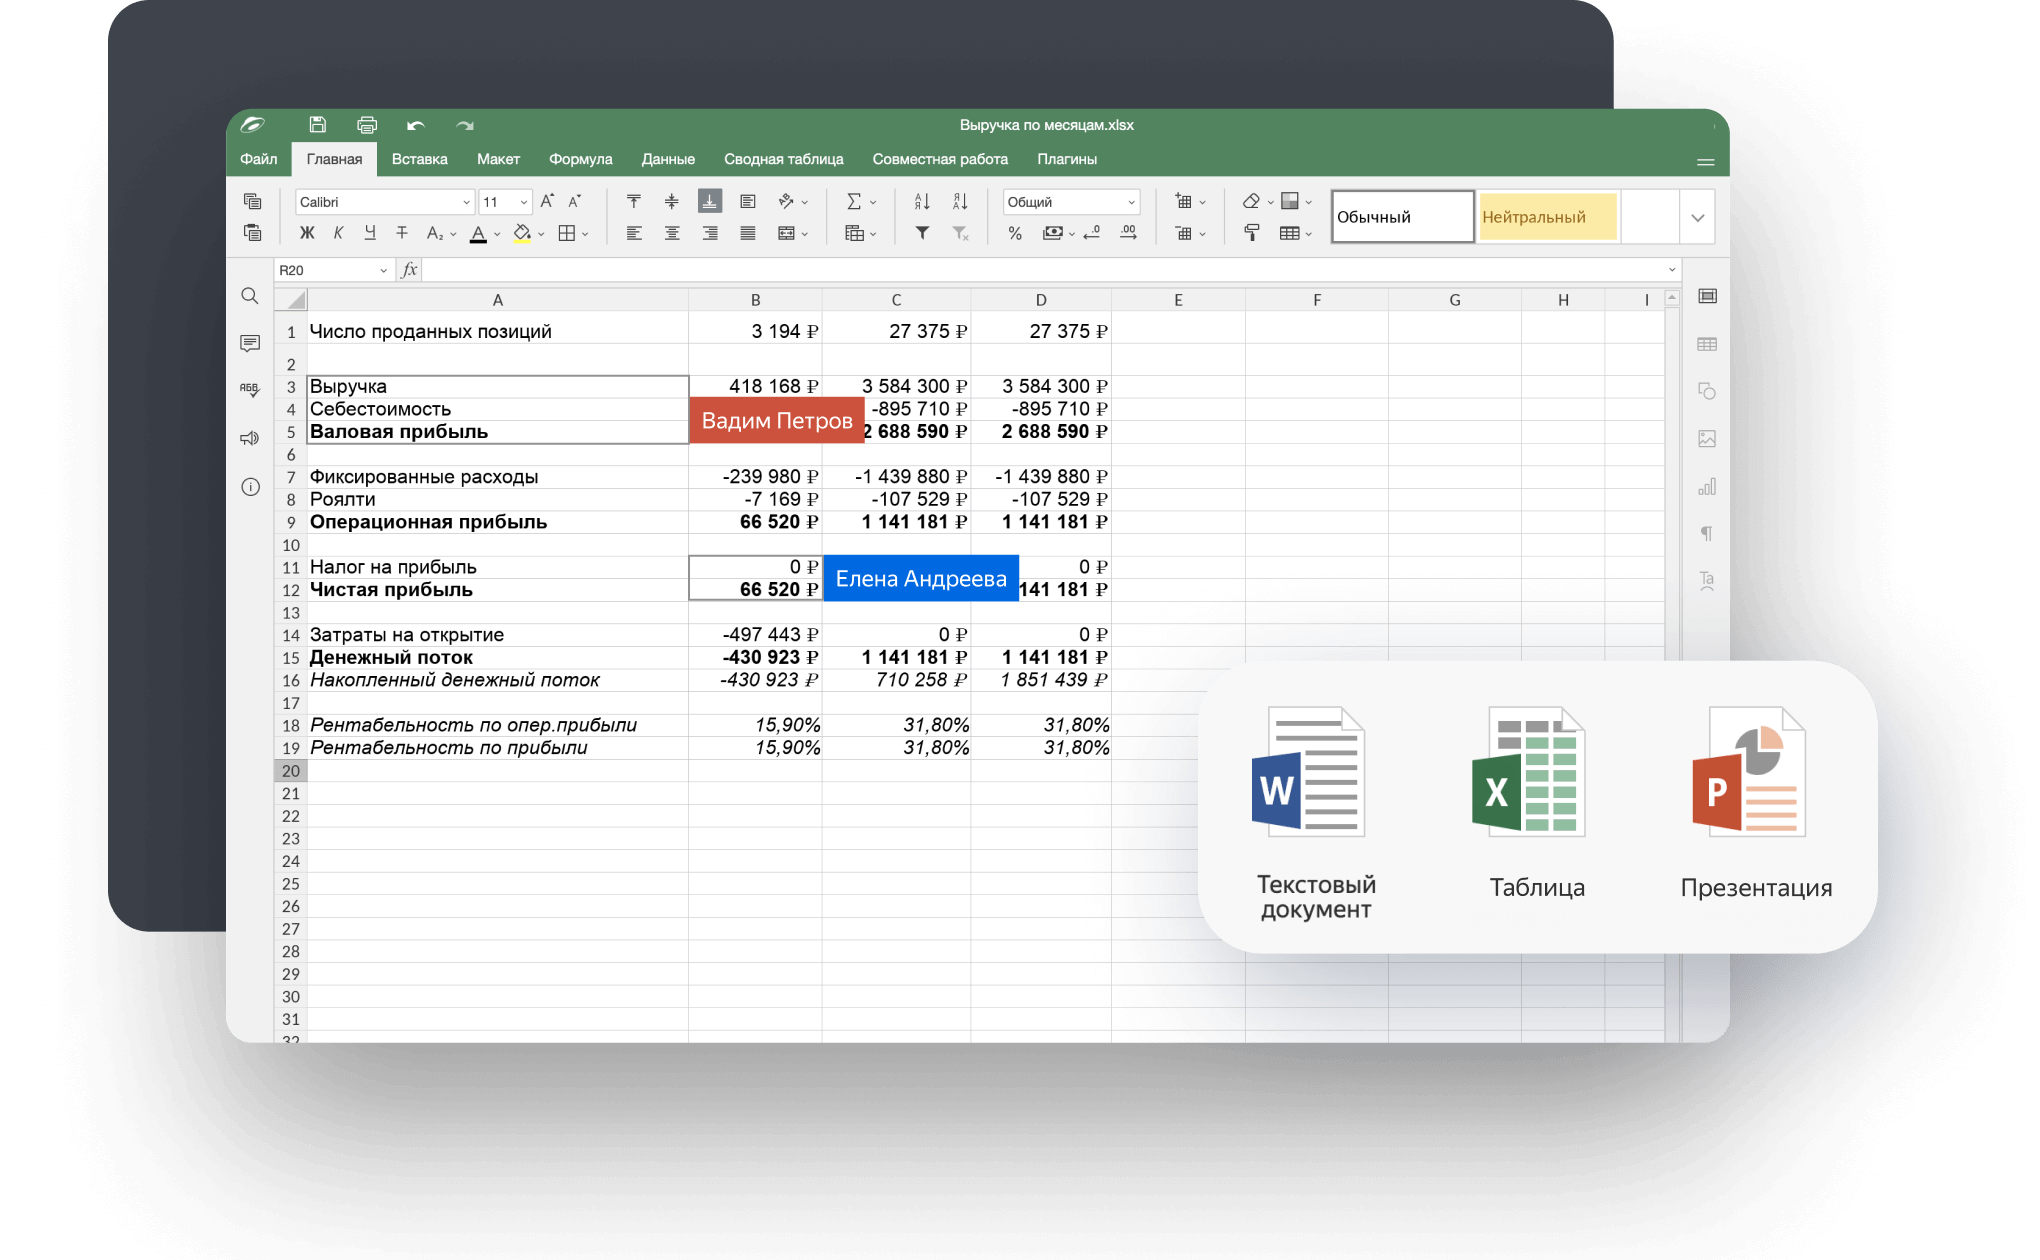
Task: Align text left
Action: (634, 233)
